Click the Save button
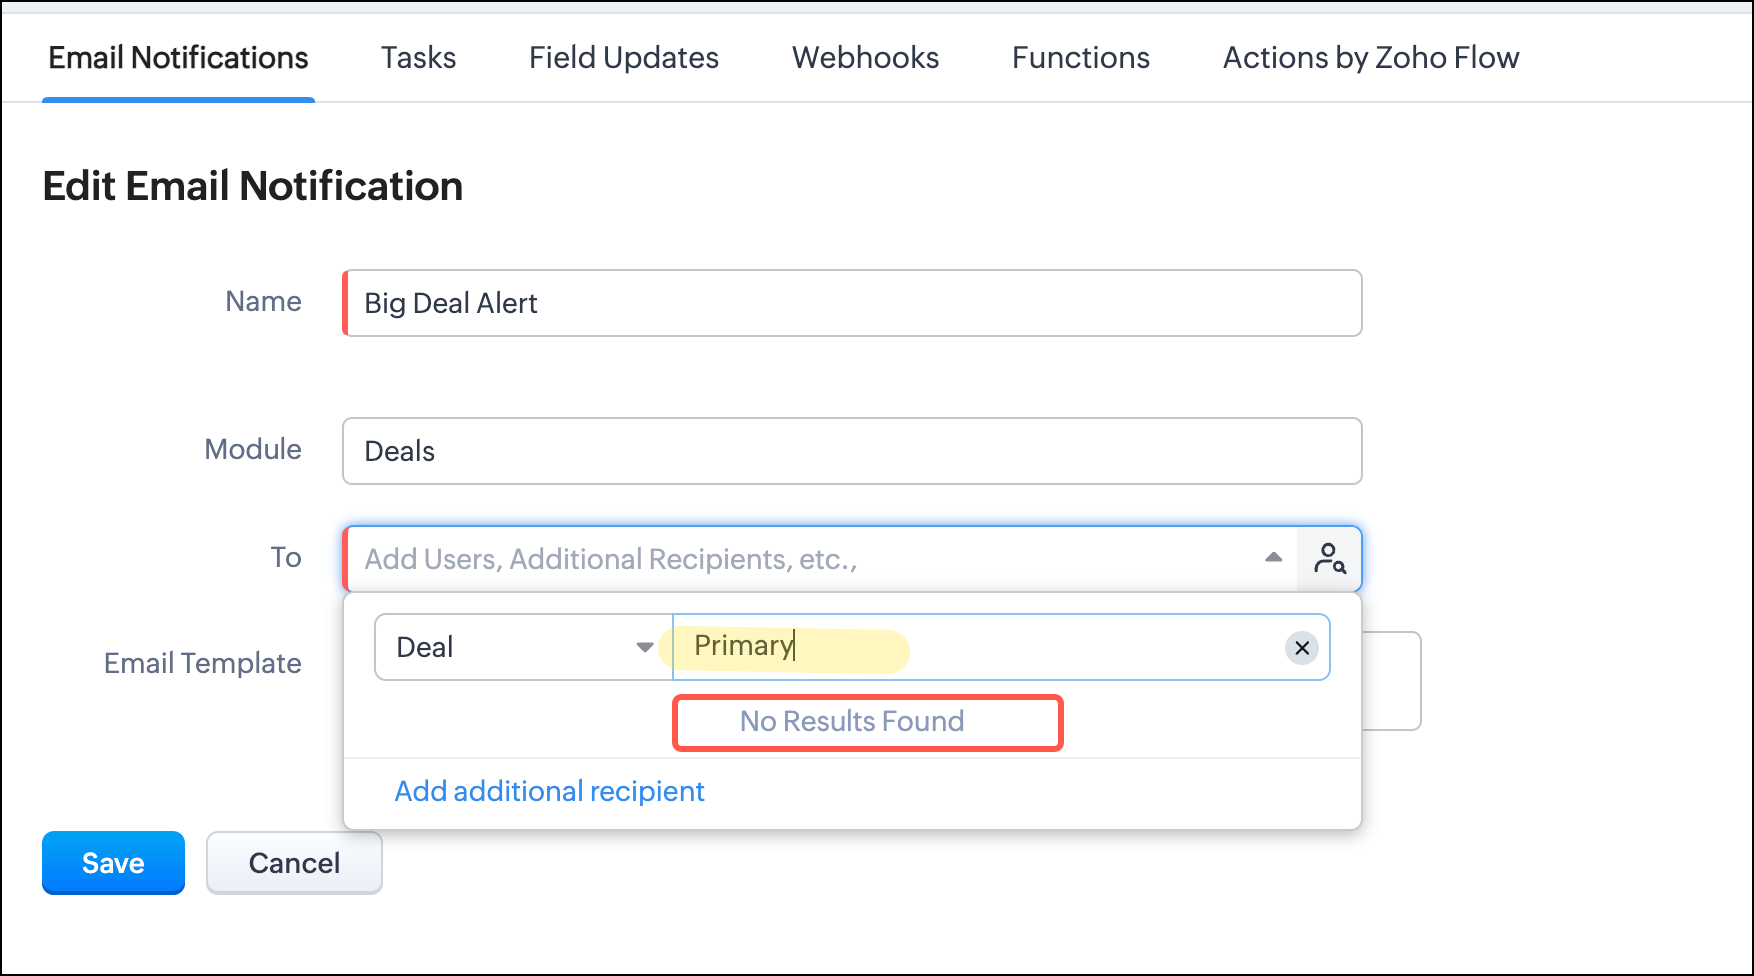The image size is (1754, 976). coord(113,862)
